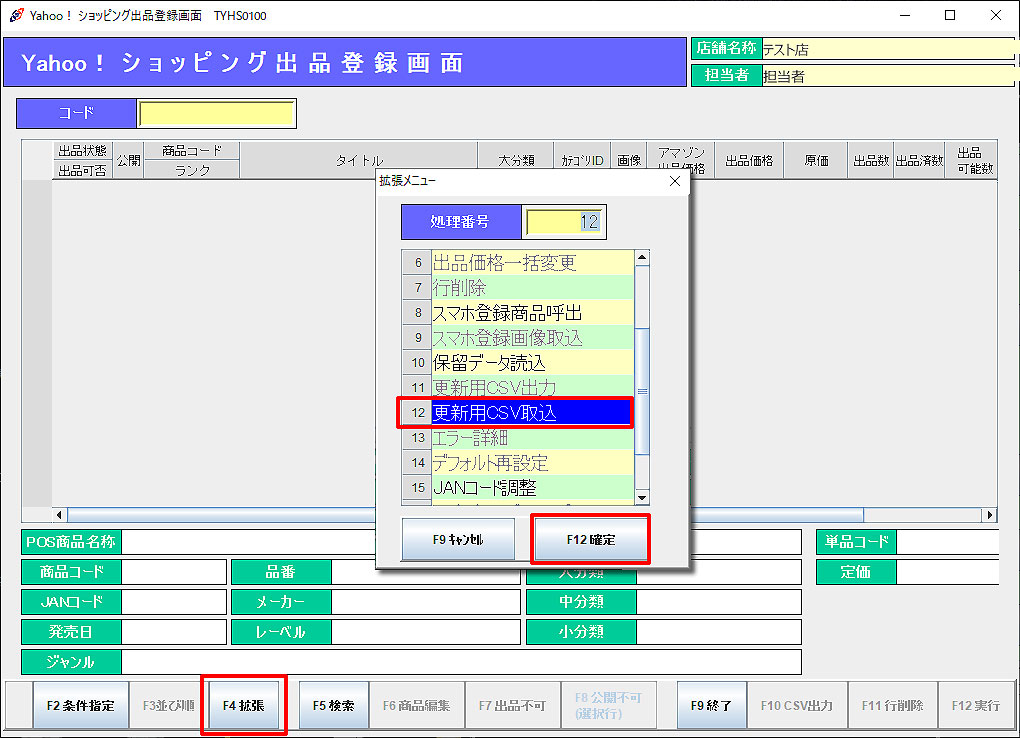Click the F2 条件指定 button
1020x738 pixels.
pyautogui.click(x=81, y=705)
